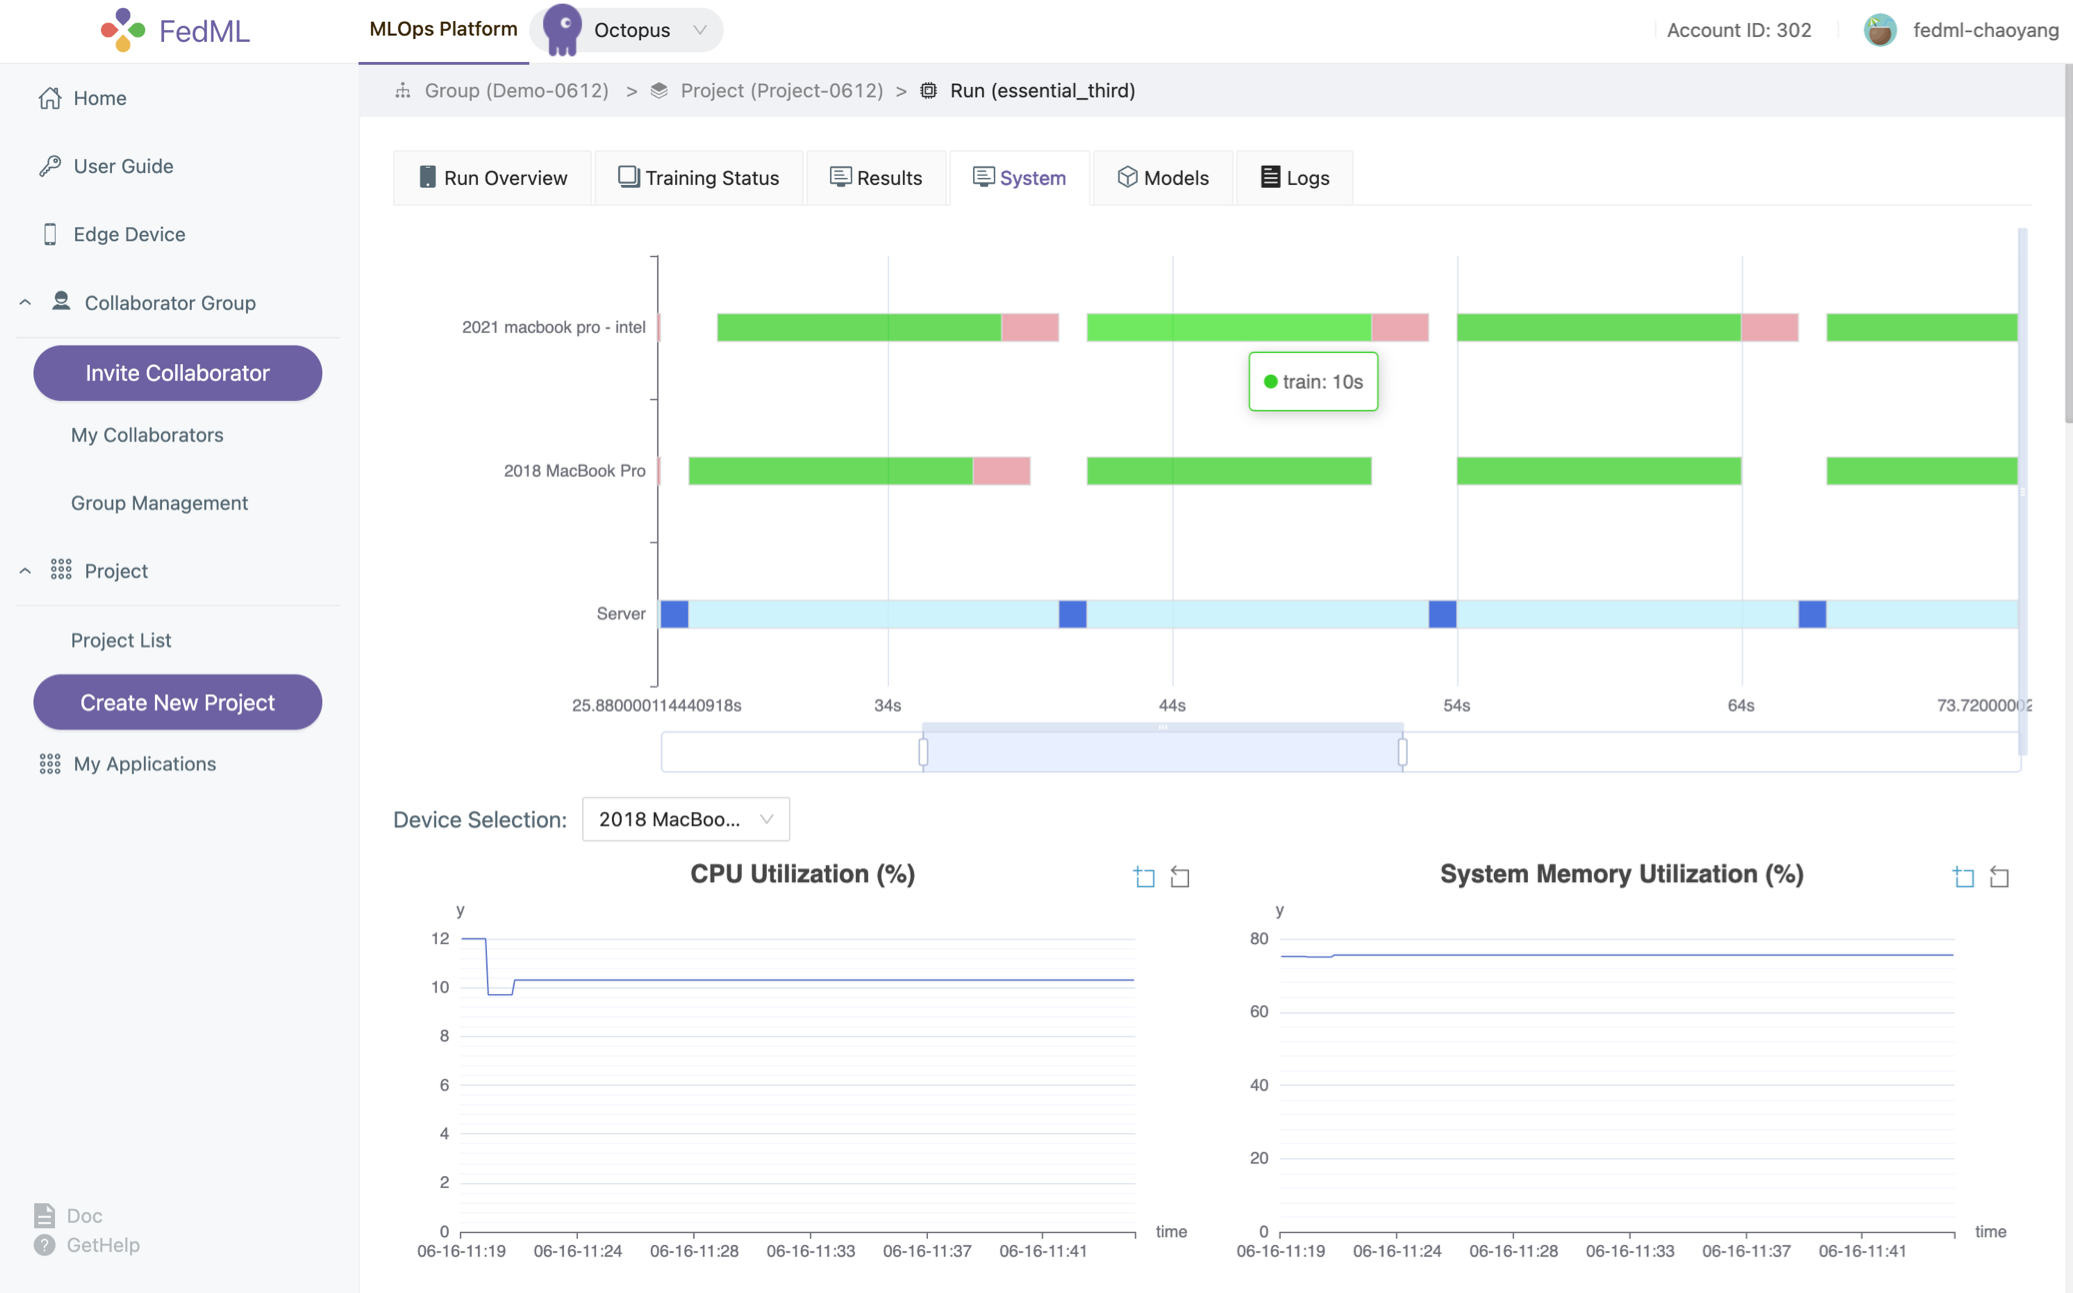The width and height of the screenshot is (2073, 1293).
Task: Switch to the Training Status tab
Action: 698,178
